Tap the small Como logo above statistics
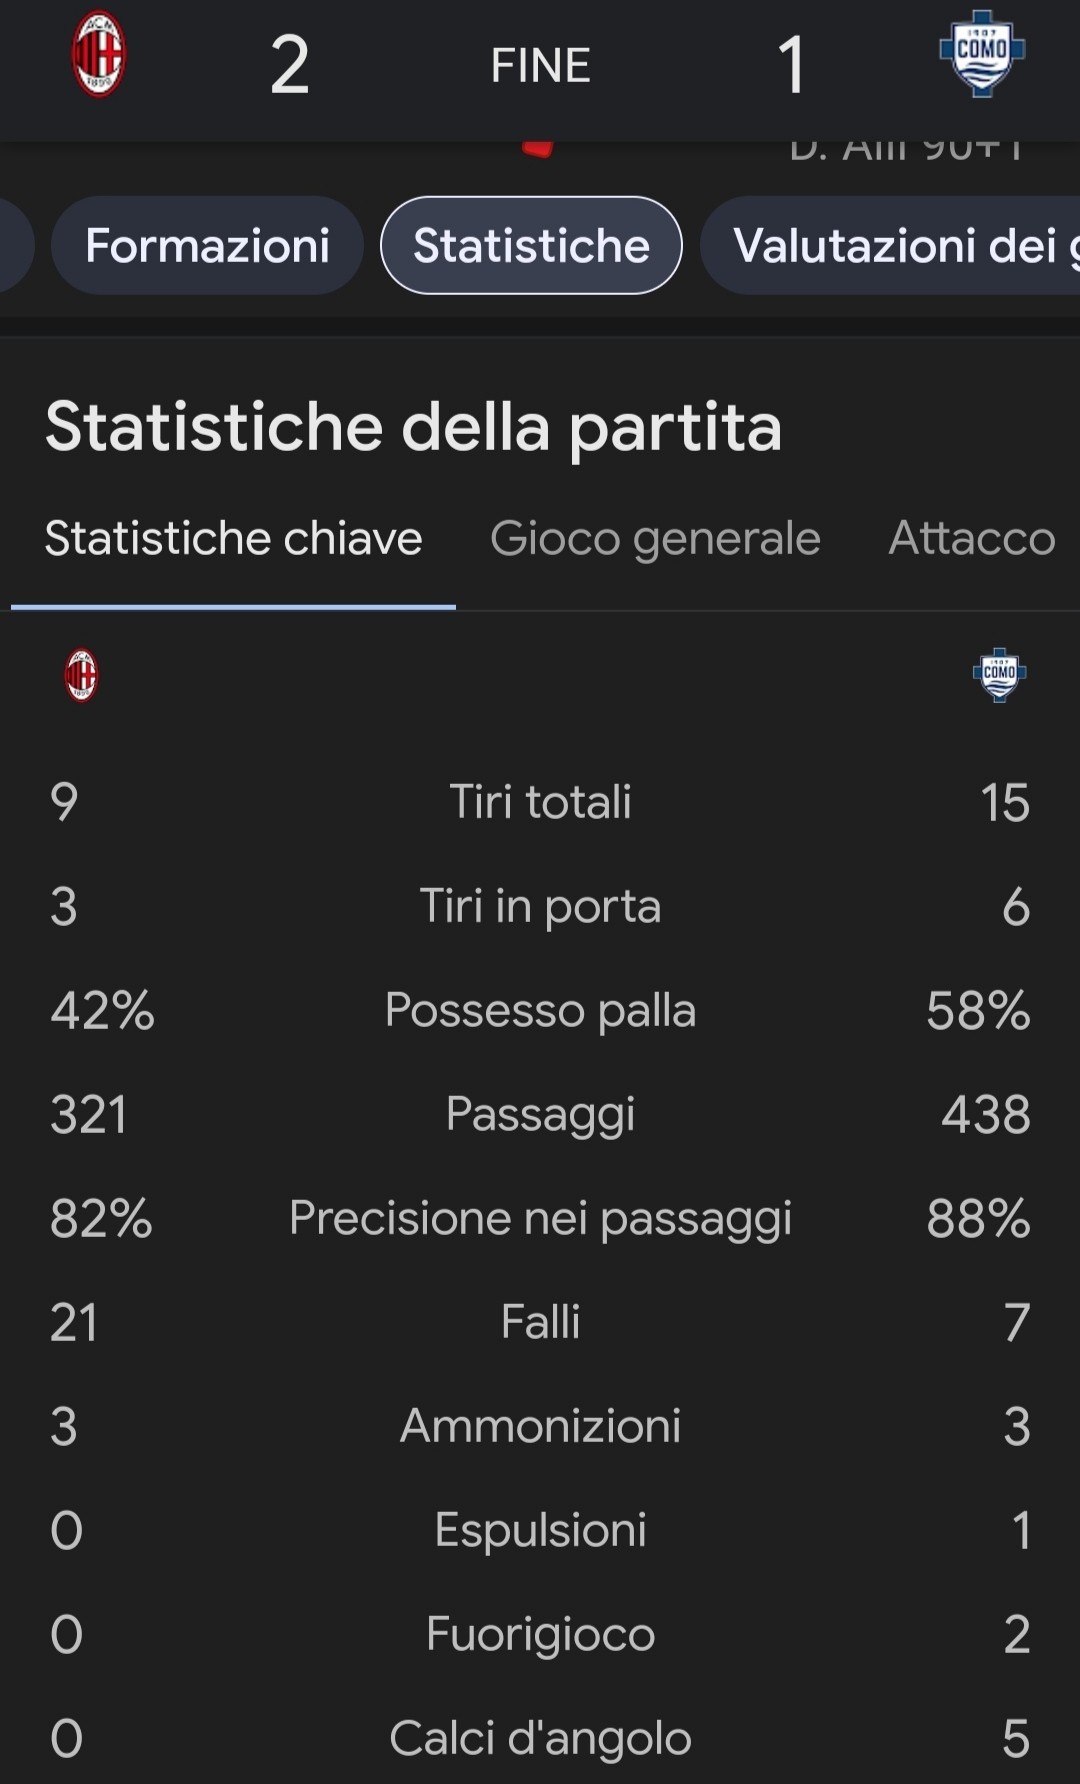The width and height of the screenshot is (1080, 1784). [999, 675]
